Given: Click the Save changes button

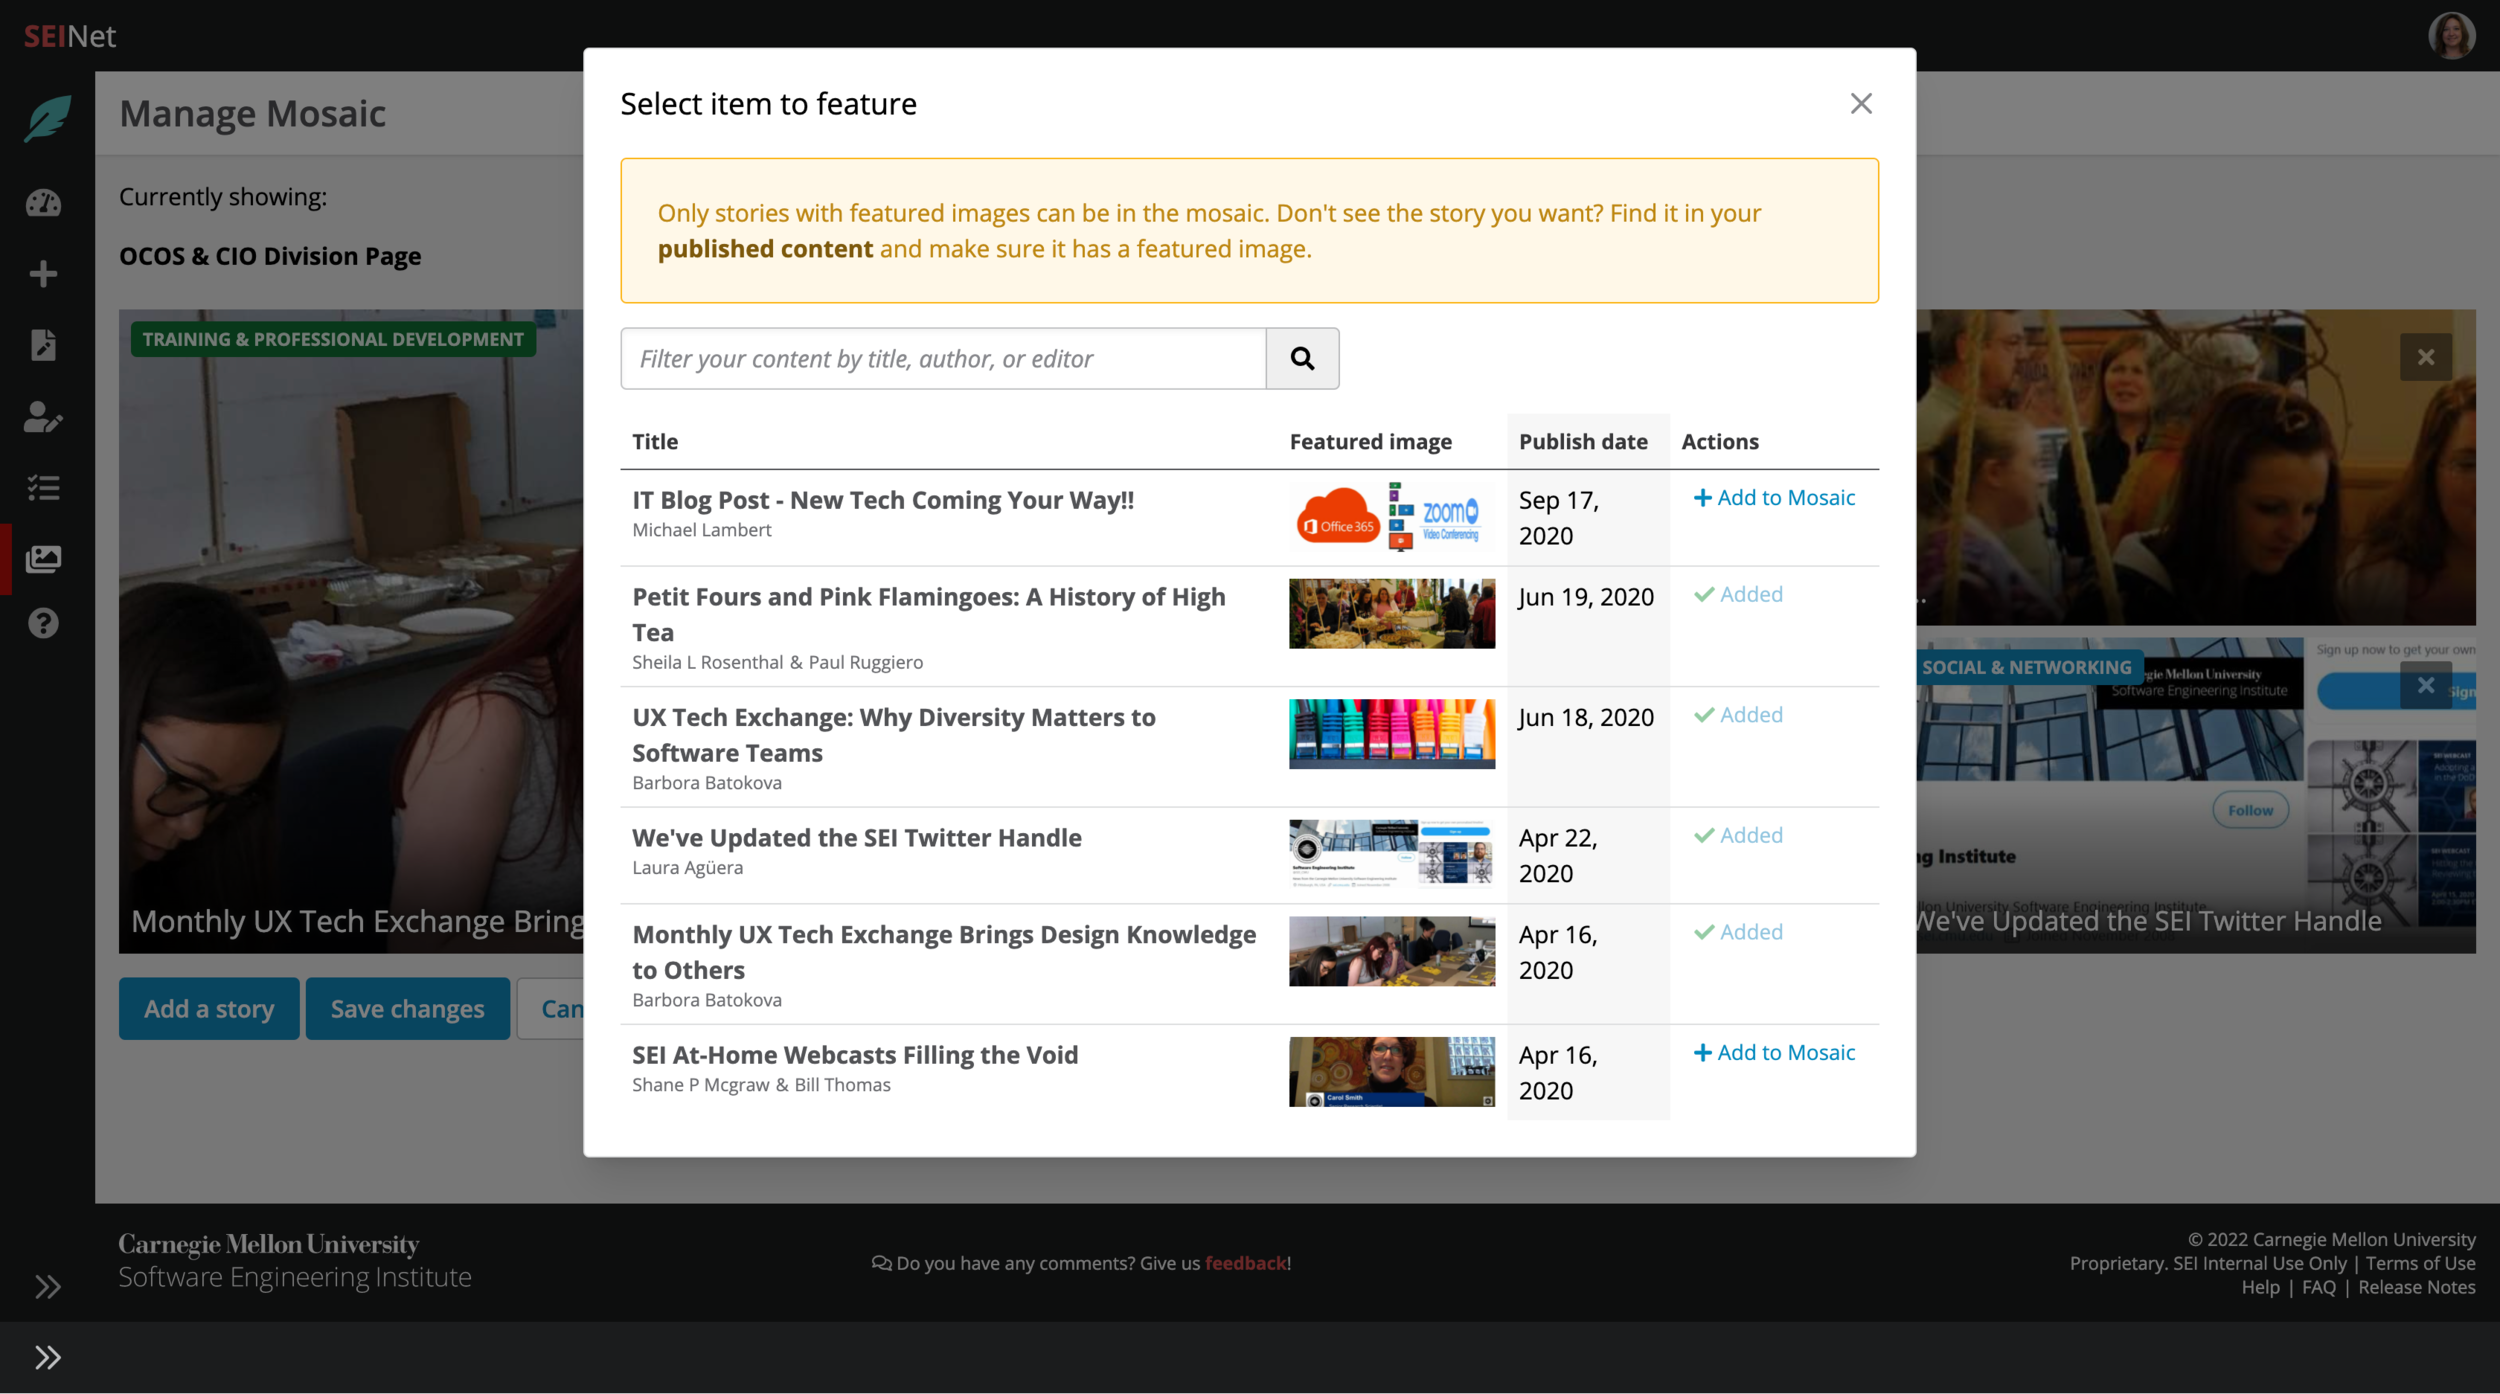Looking at the screenshot, I should point(407,1009).
